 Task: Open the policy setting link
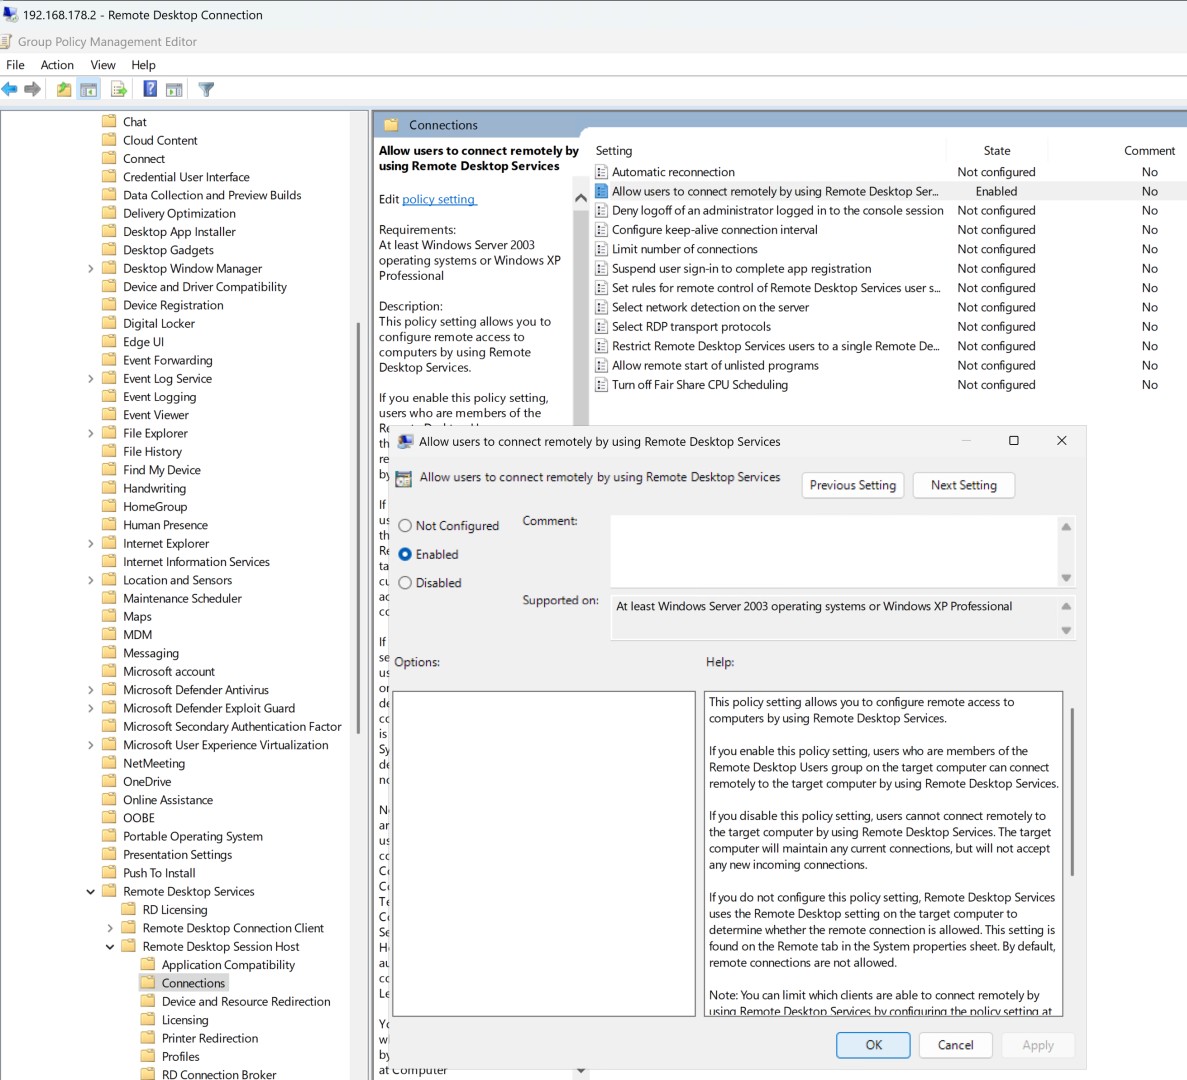tap(438, 199)
